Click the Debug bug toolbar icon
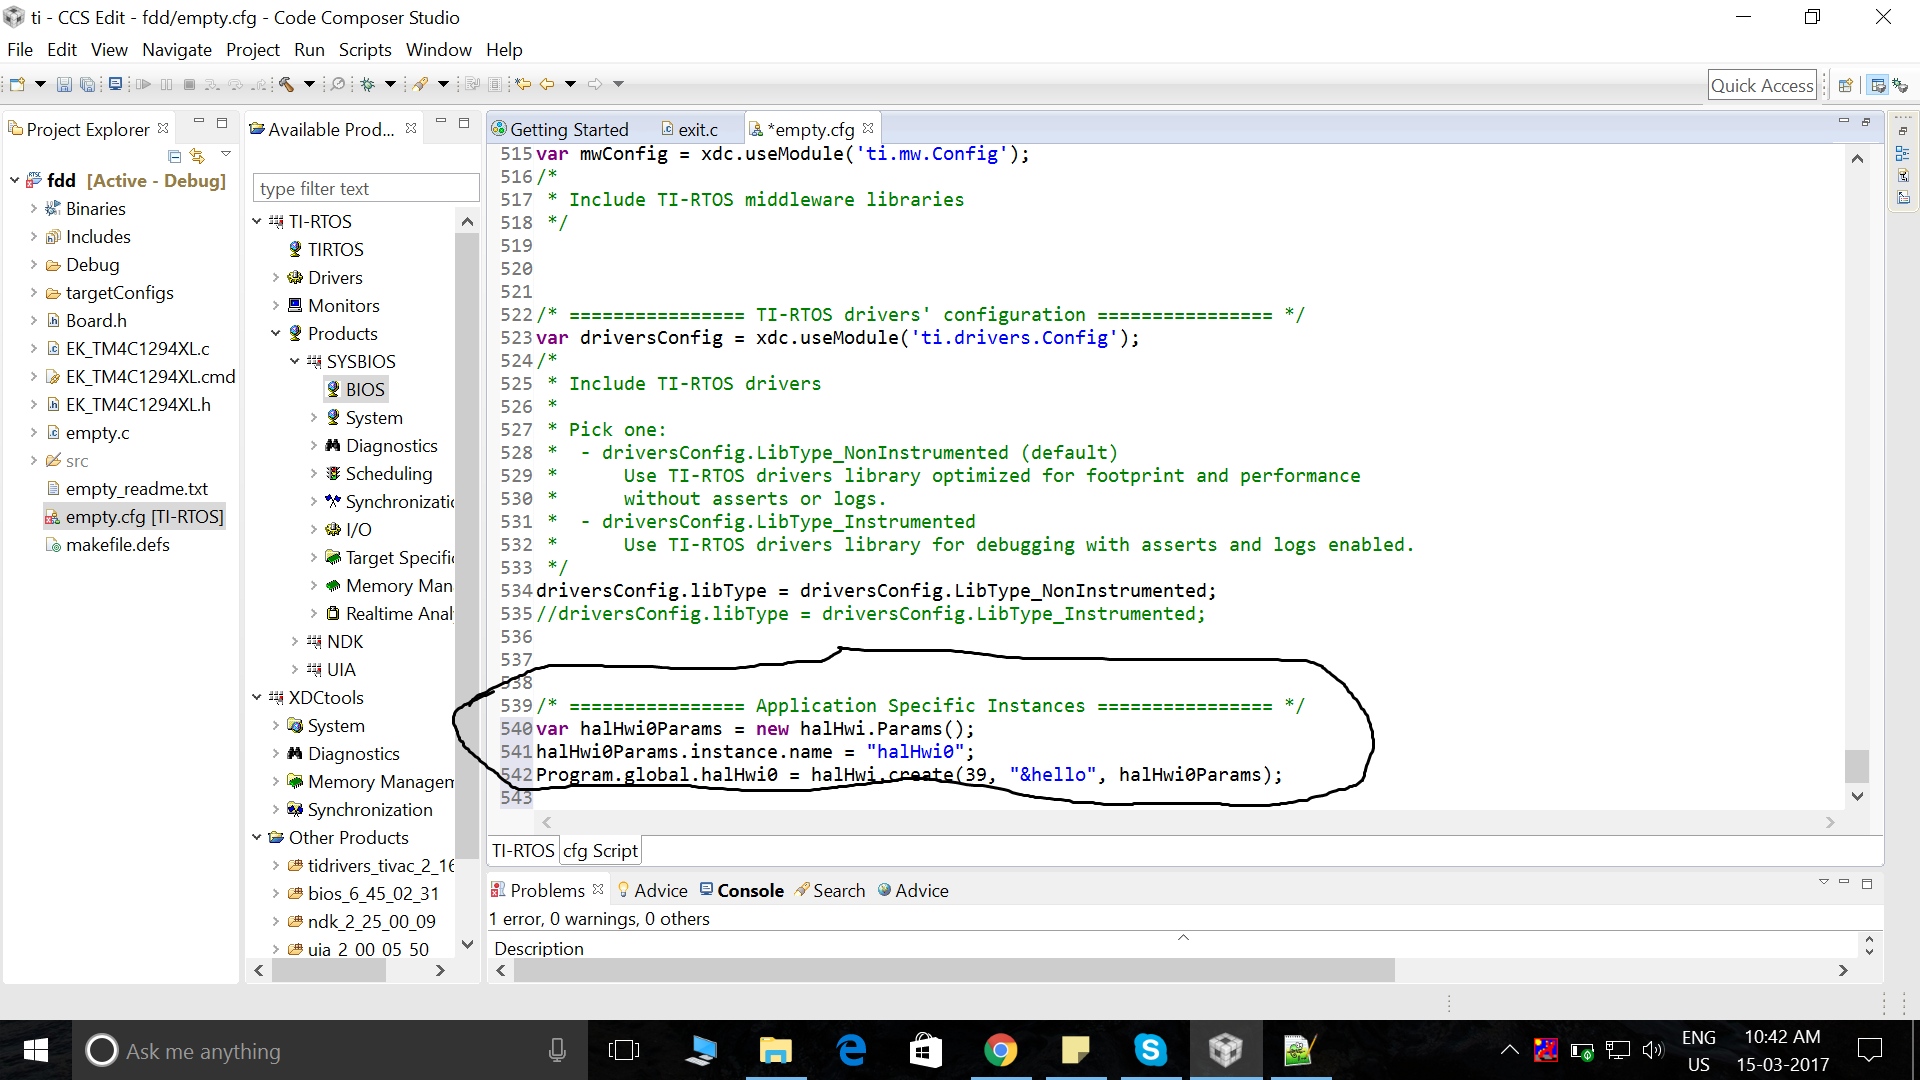The height and width of the screenshot is (1080, 1920). [368, 84]
